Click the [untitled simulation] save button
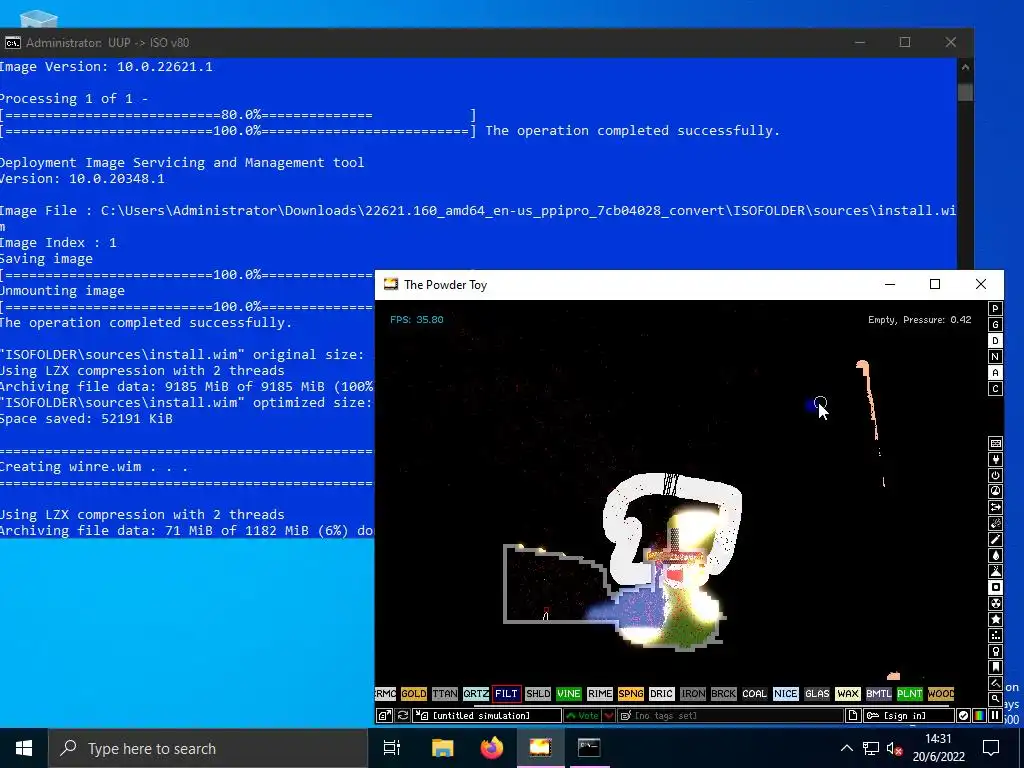 tap(487, 716)
